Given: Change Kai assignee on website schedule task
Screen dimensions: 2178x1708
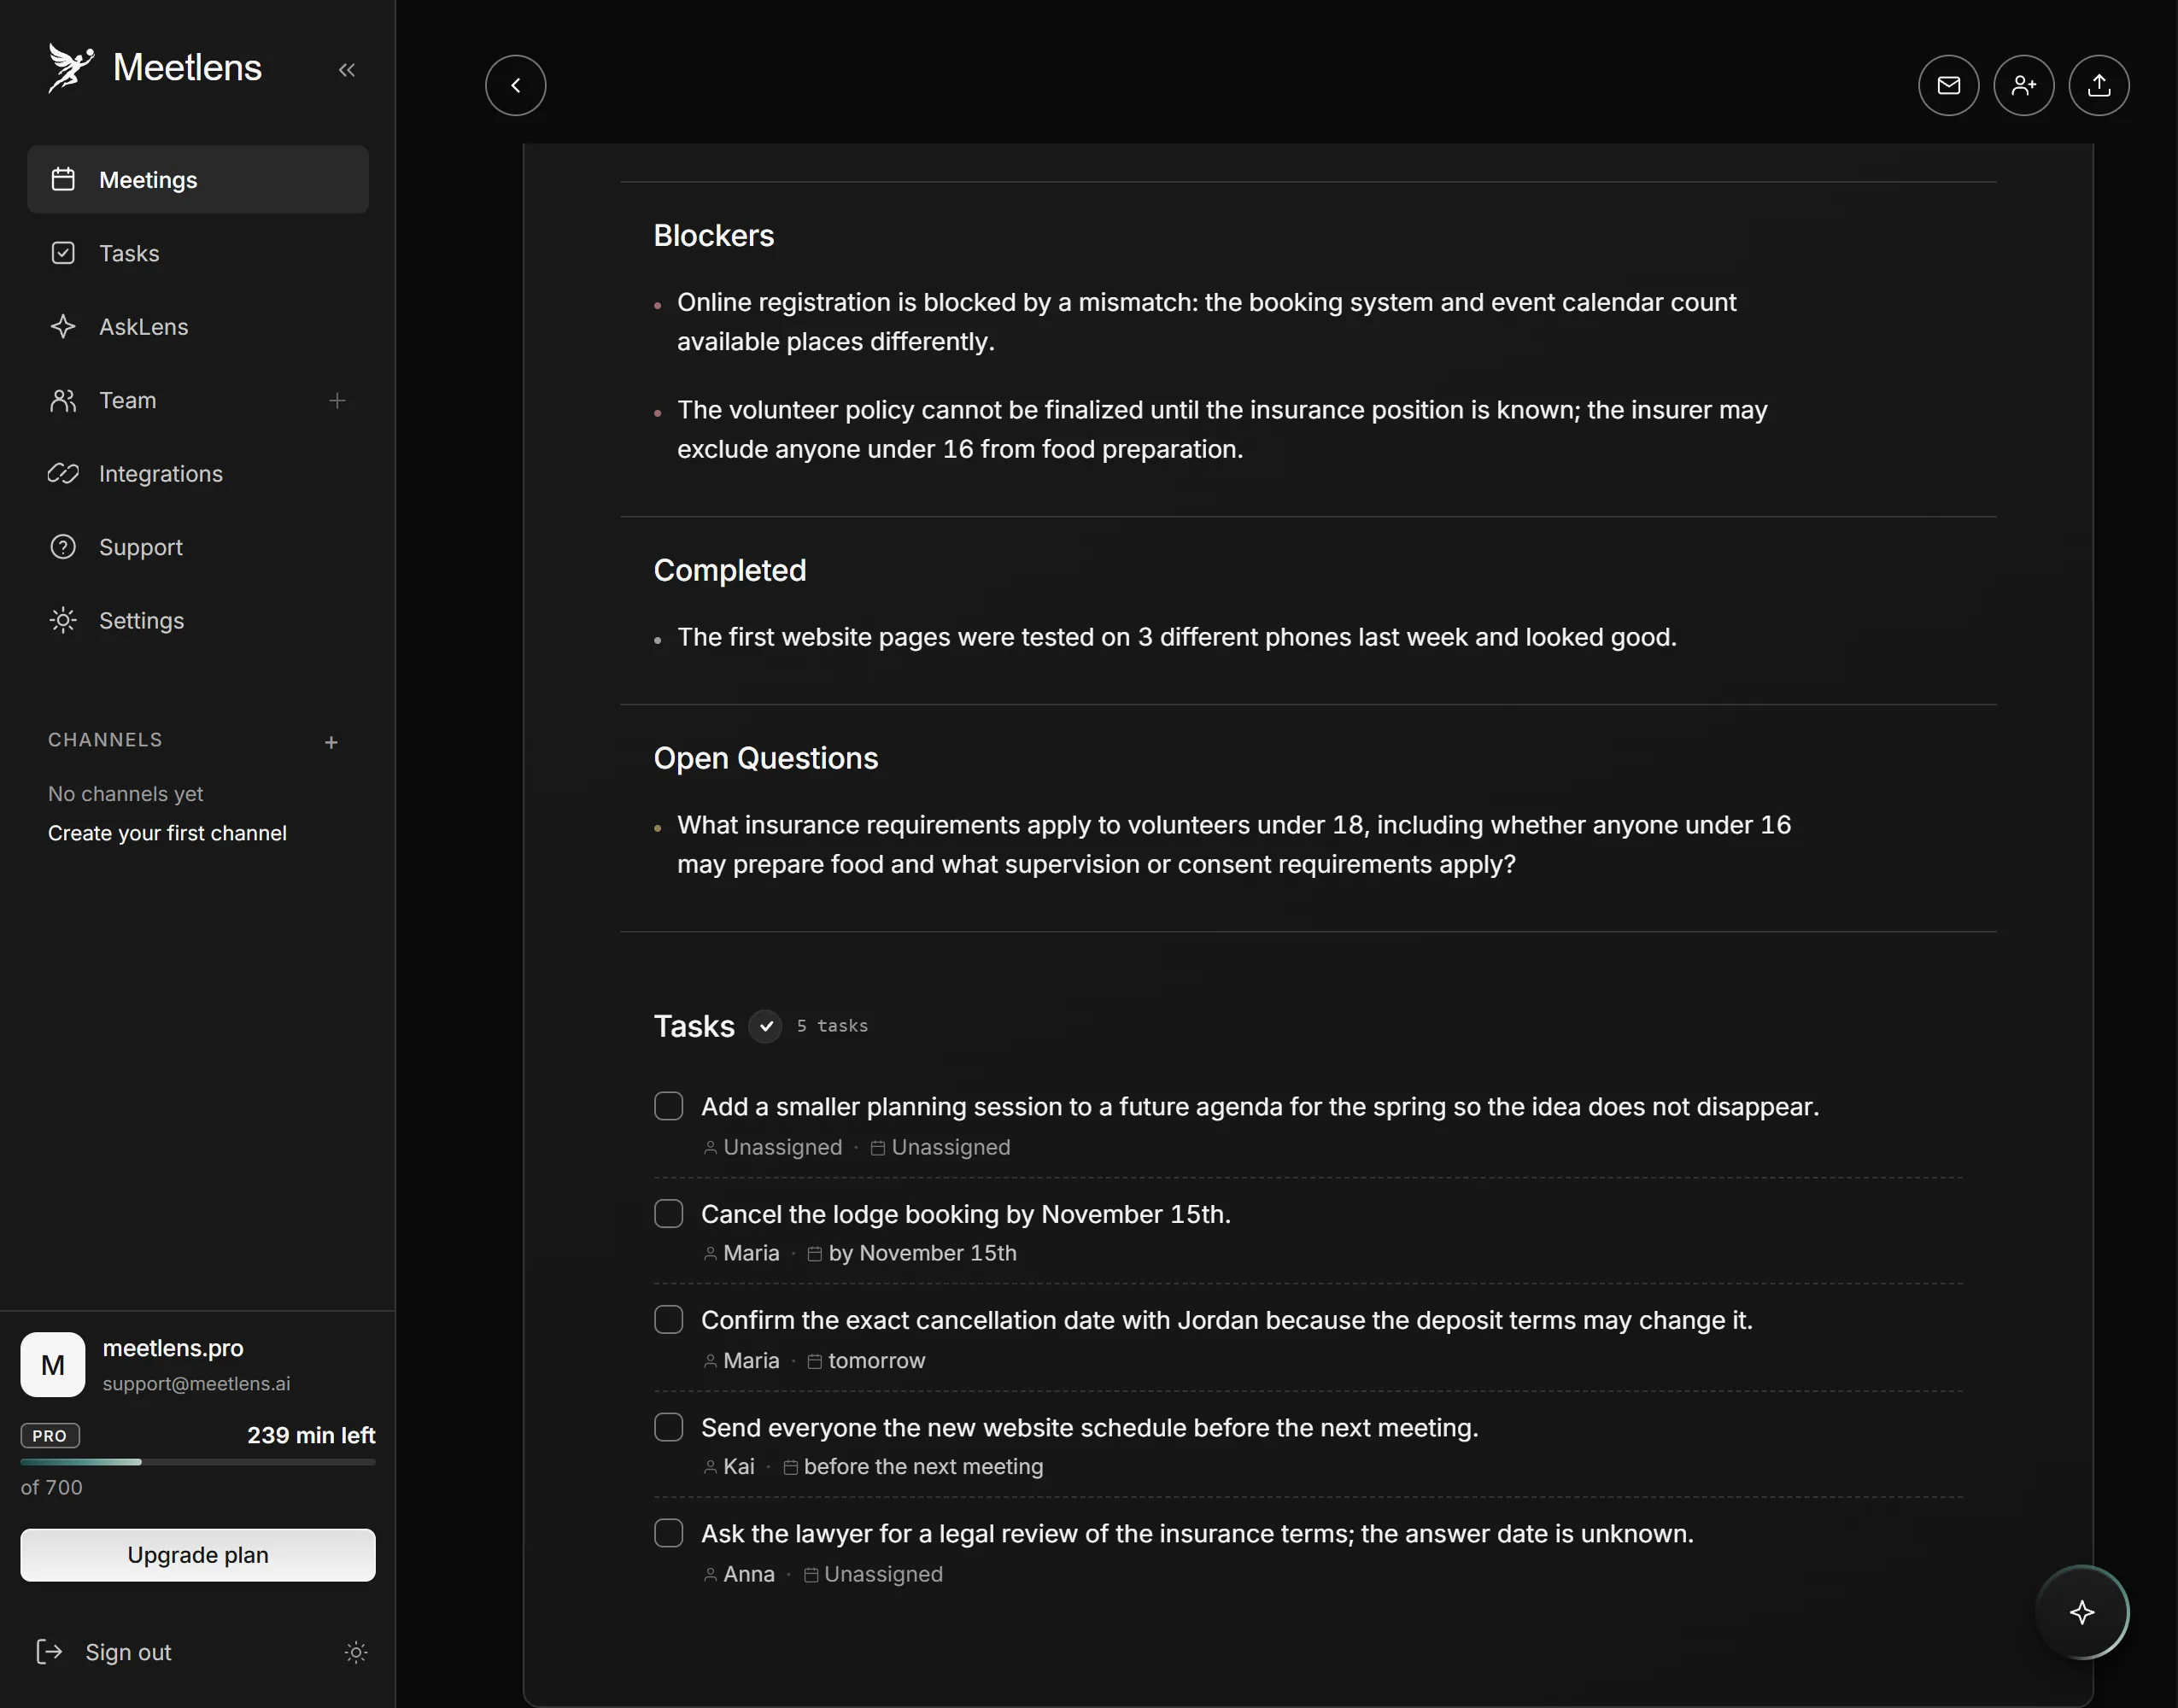Looking at the screenshot, I should point(729,1467).
